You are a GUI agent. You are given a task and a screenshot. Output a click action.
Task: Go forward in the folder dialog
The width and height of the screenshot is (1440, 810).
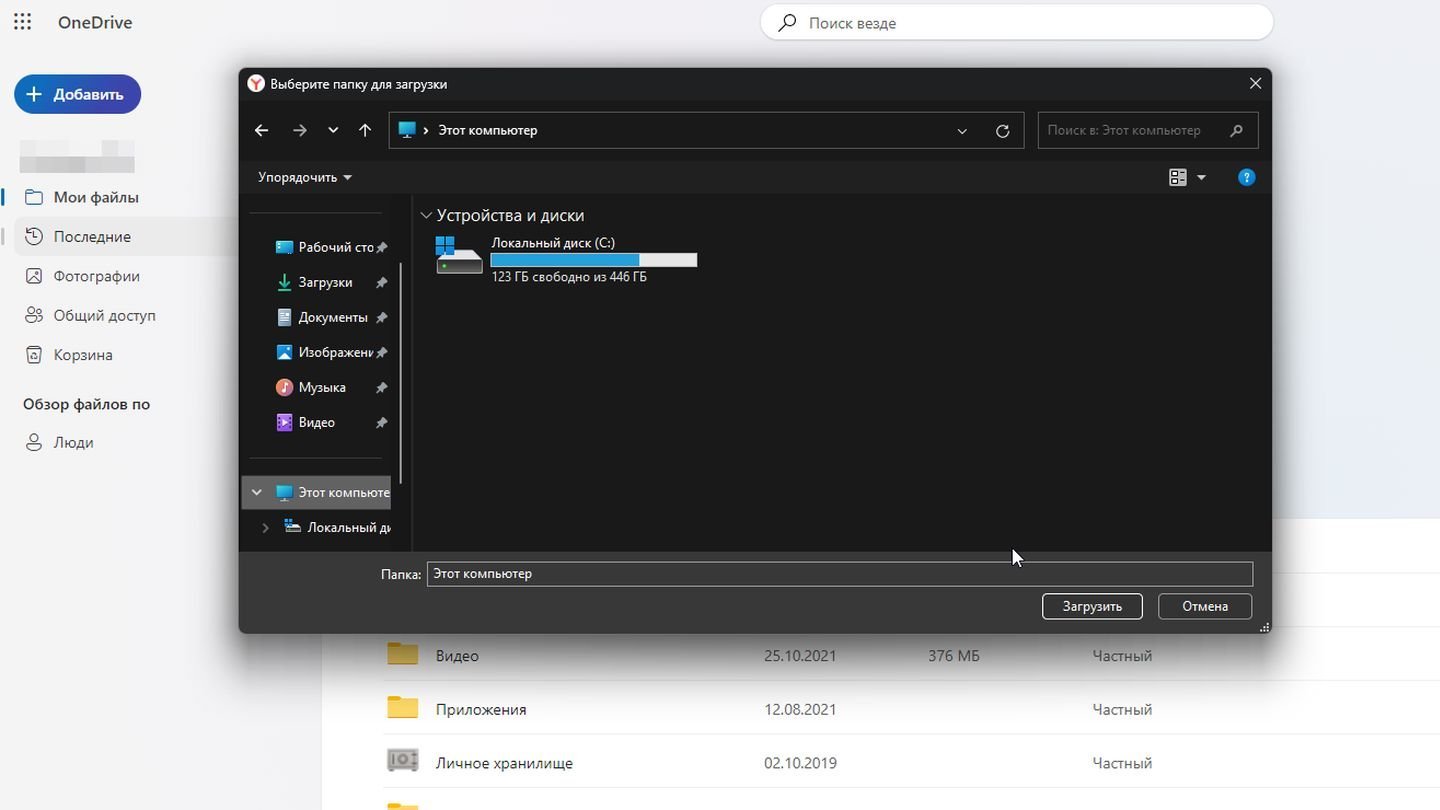pyautogui.click(x=299, y=130)
